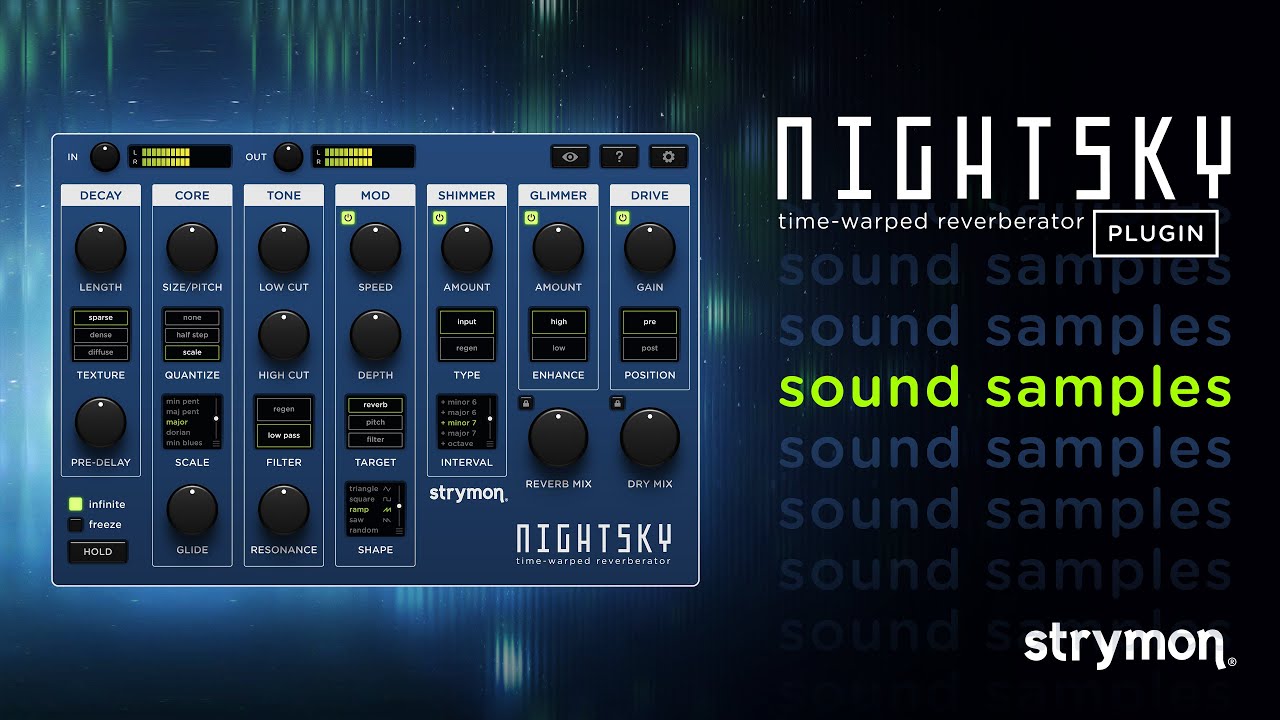Enable the freeze checkbox
The height and width of the screenshot is (720, 1280).
tap(75, 524)
